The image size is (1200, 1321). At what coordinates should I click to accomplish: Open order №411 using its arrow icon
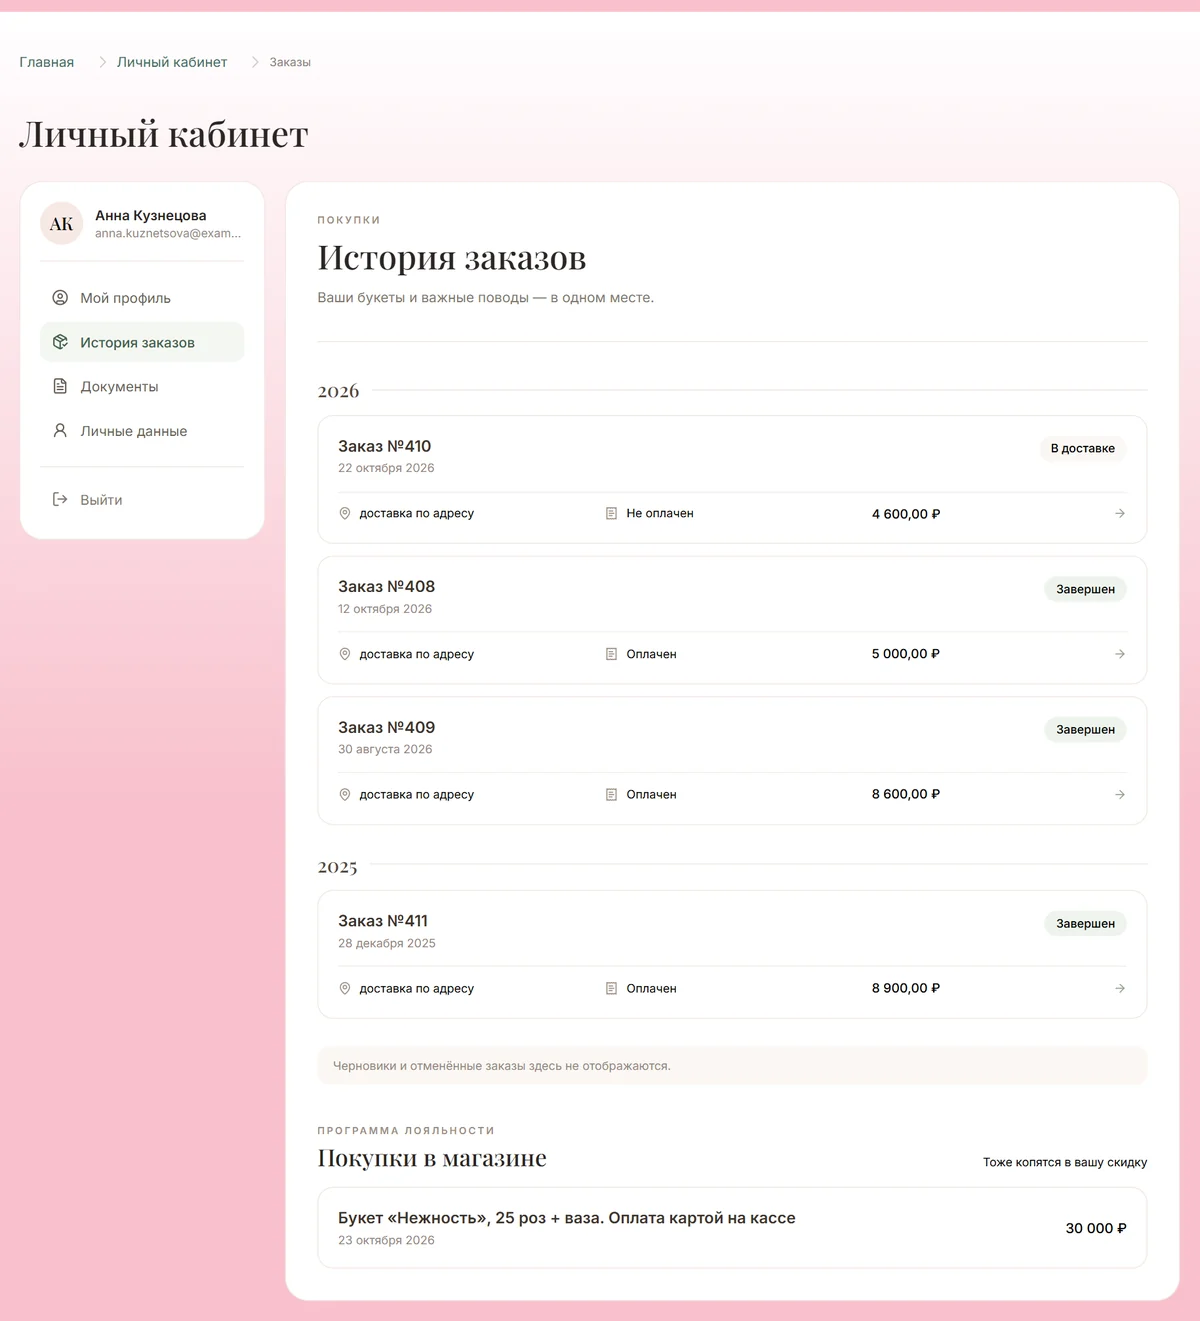(1120, 988)
